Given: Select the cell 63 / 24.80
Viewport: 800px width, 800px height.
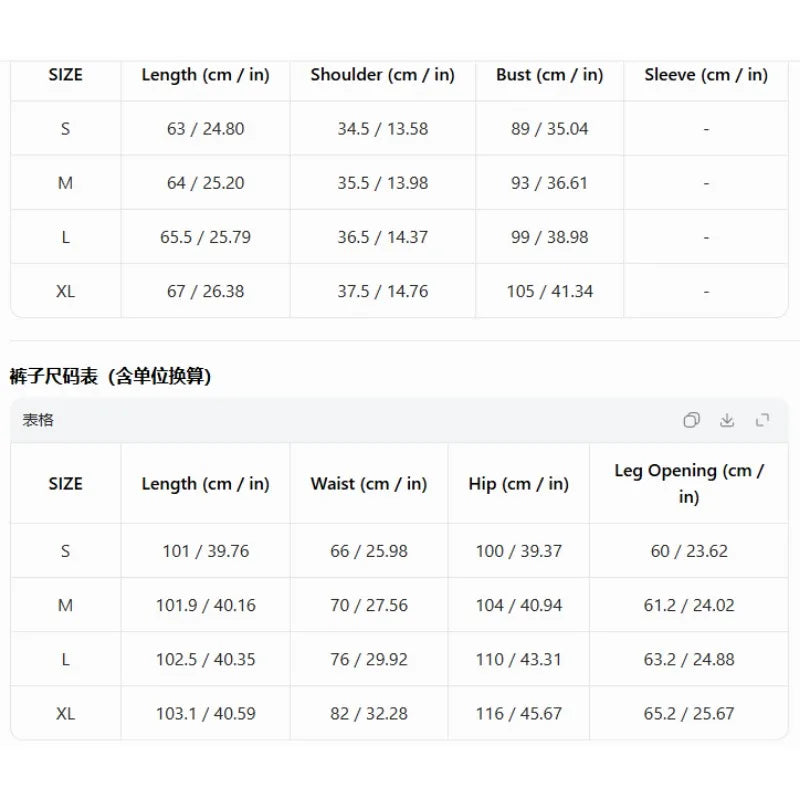Looking at the screenshot, I should 206,129.
